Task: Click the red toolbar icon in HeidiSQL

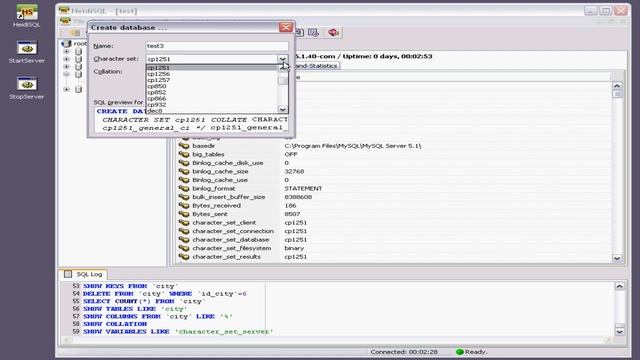Action: (x=333, y=32)
